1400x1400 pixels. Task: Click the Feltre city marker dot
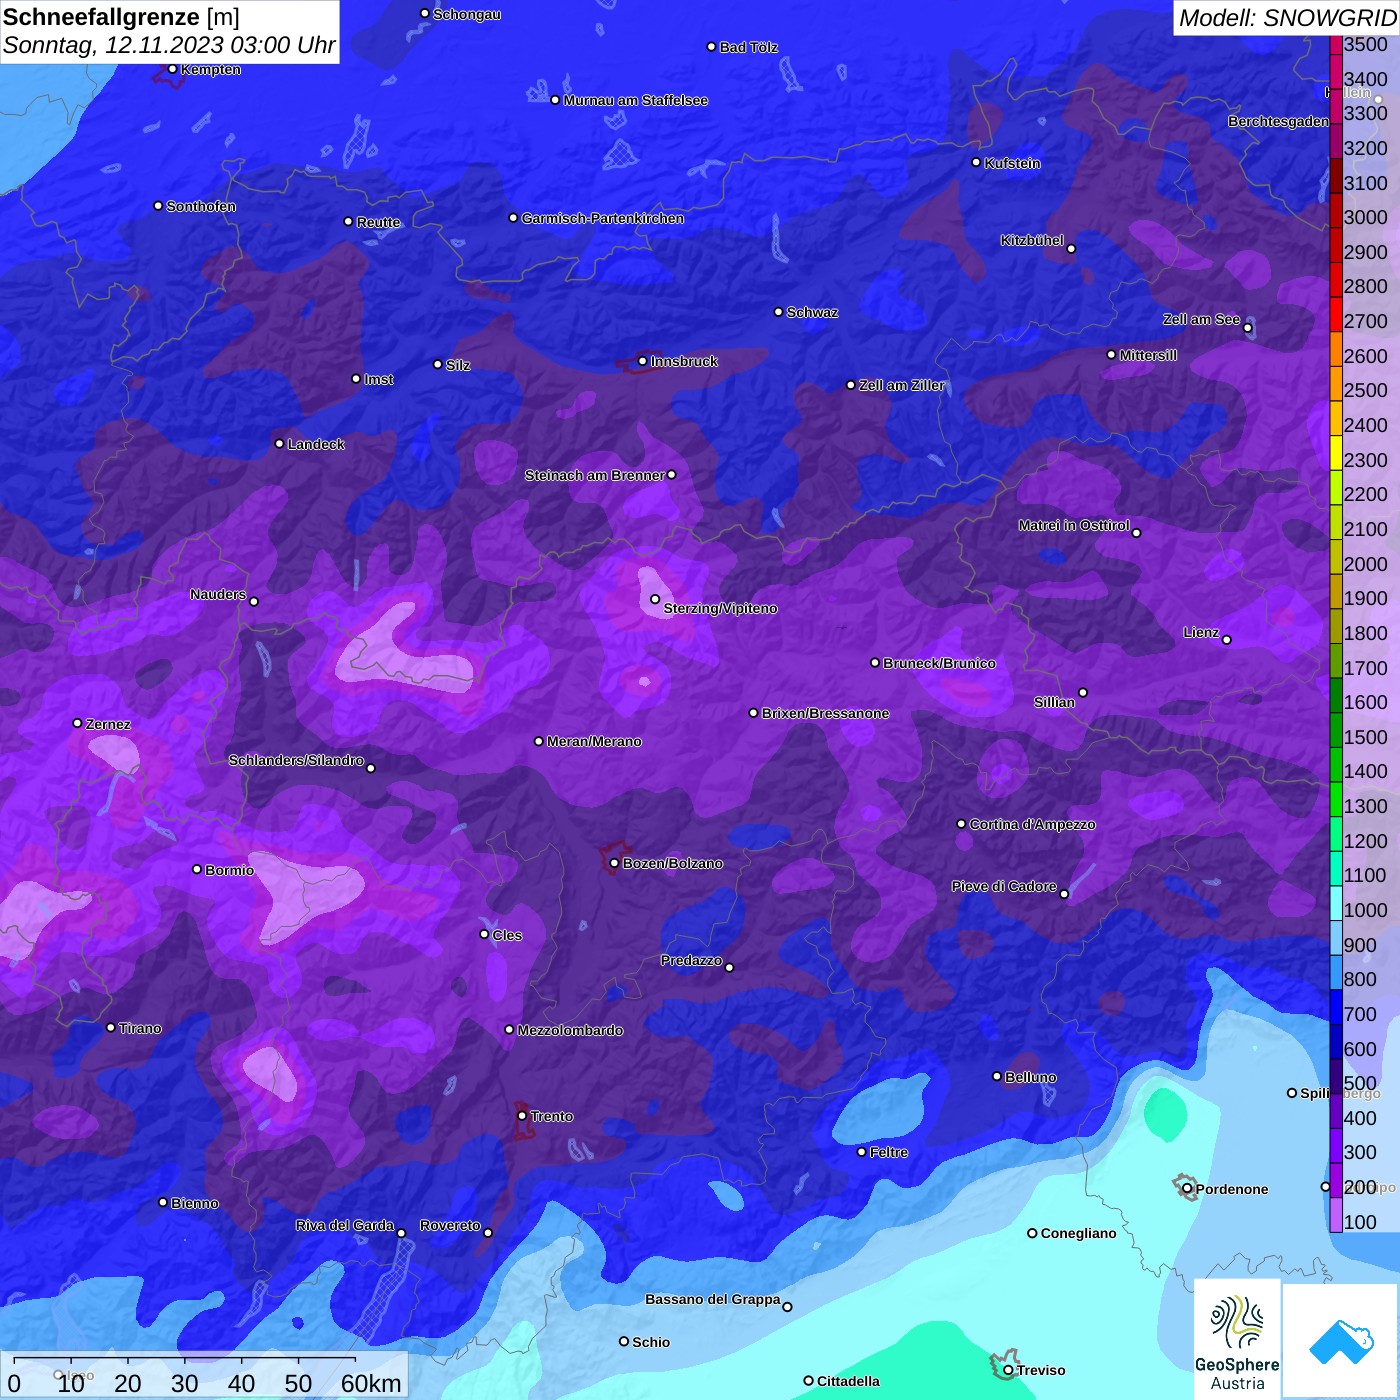(x=861, y=1152)
